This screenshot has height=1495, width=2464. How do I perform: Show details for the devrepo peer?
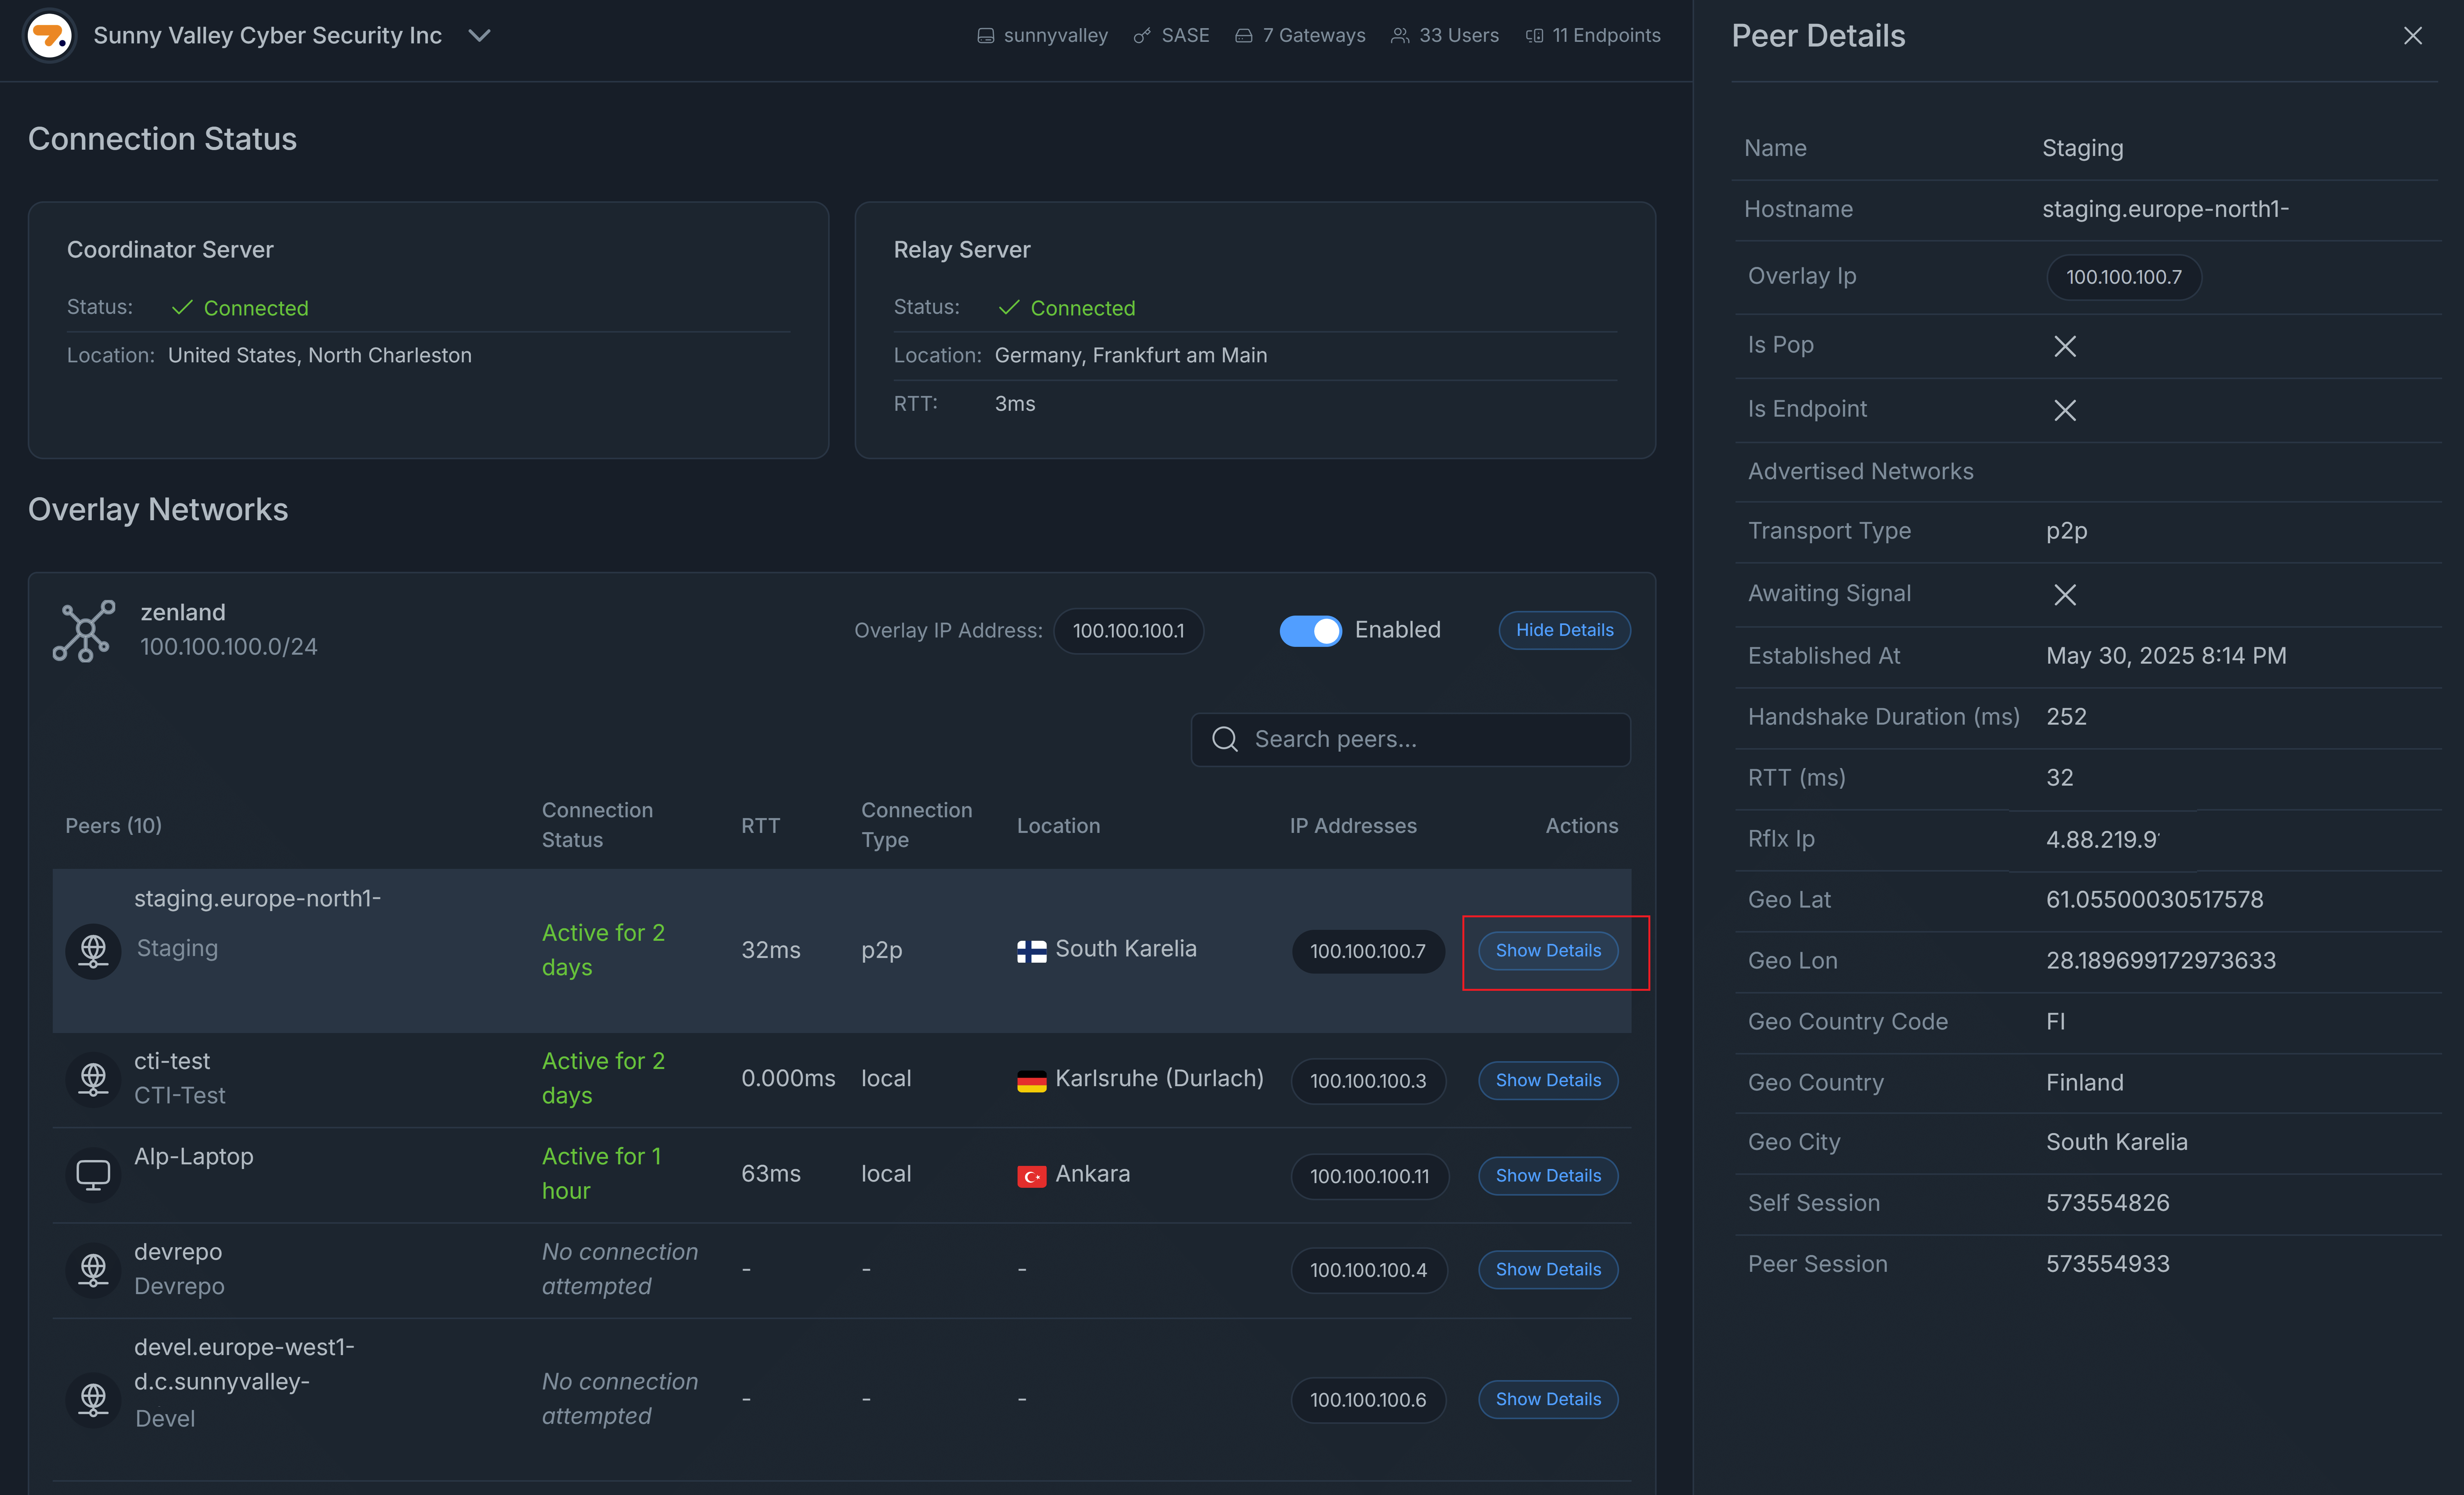click(1548, 1270)
